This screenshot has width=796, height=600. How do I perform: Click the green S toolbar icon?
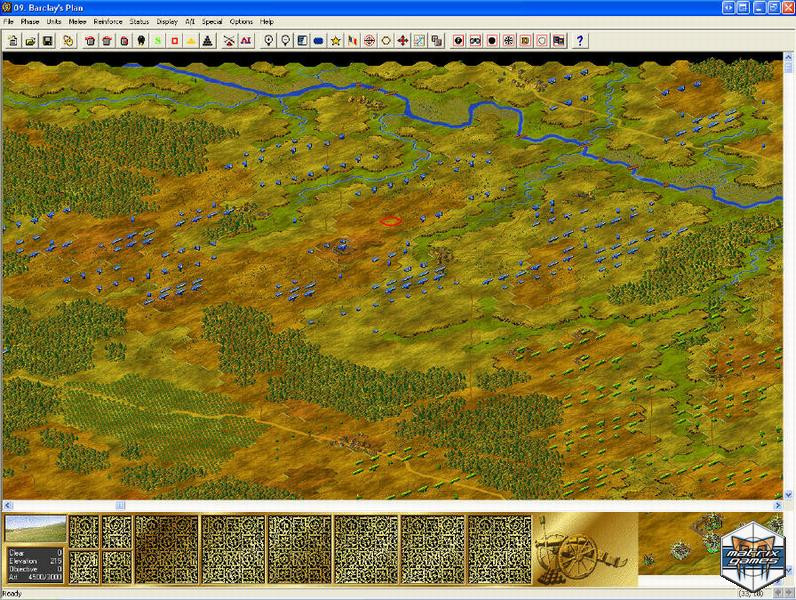[x=158, y=41]
